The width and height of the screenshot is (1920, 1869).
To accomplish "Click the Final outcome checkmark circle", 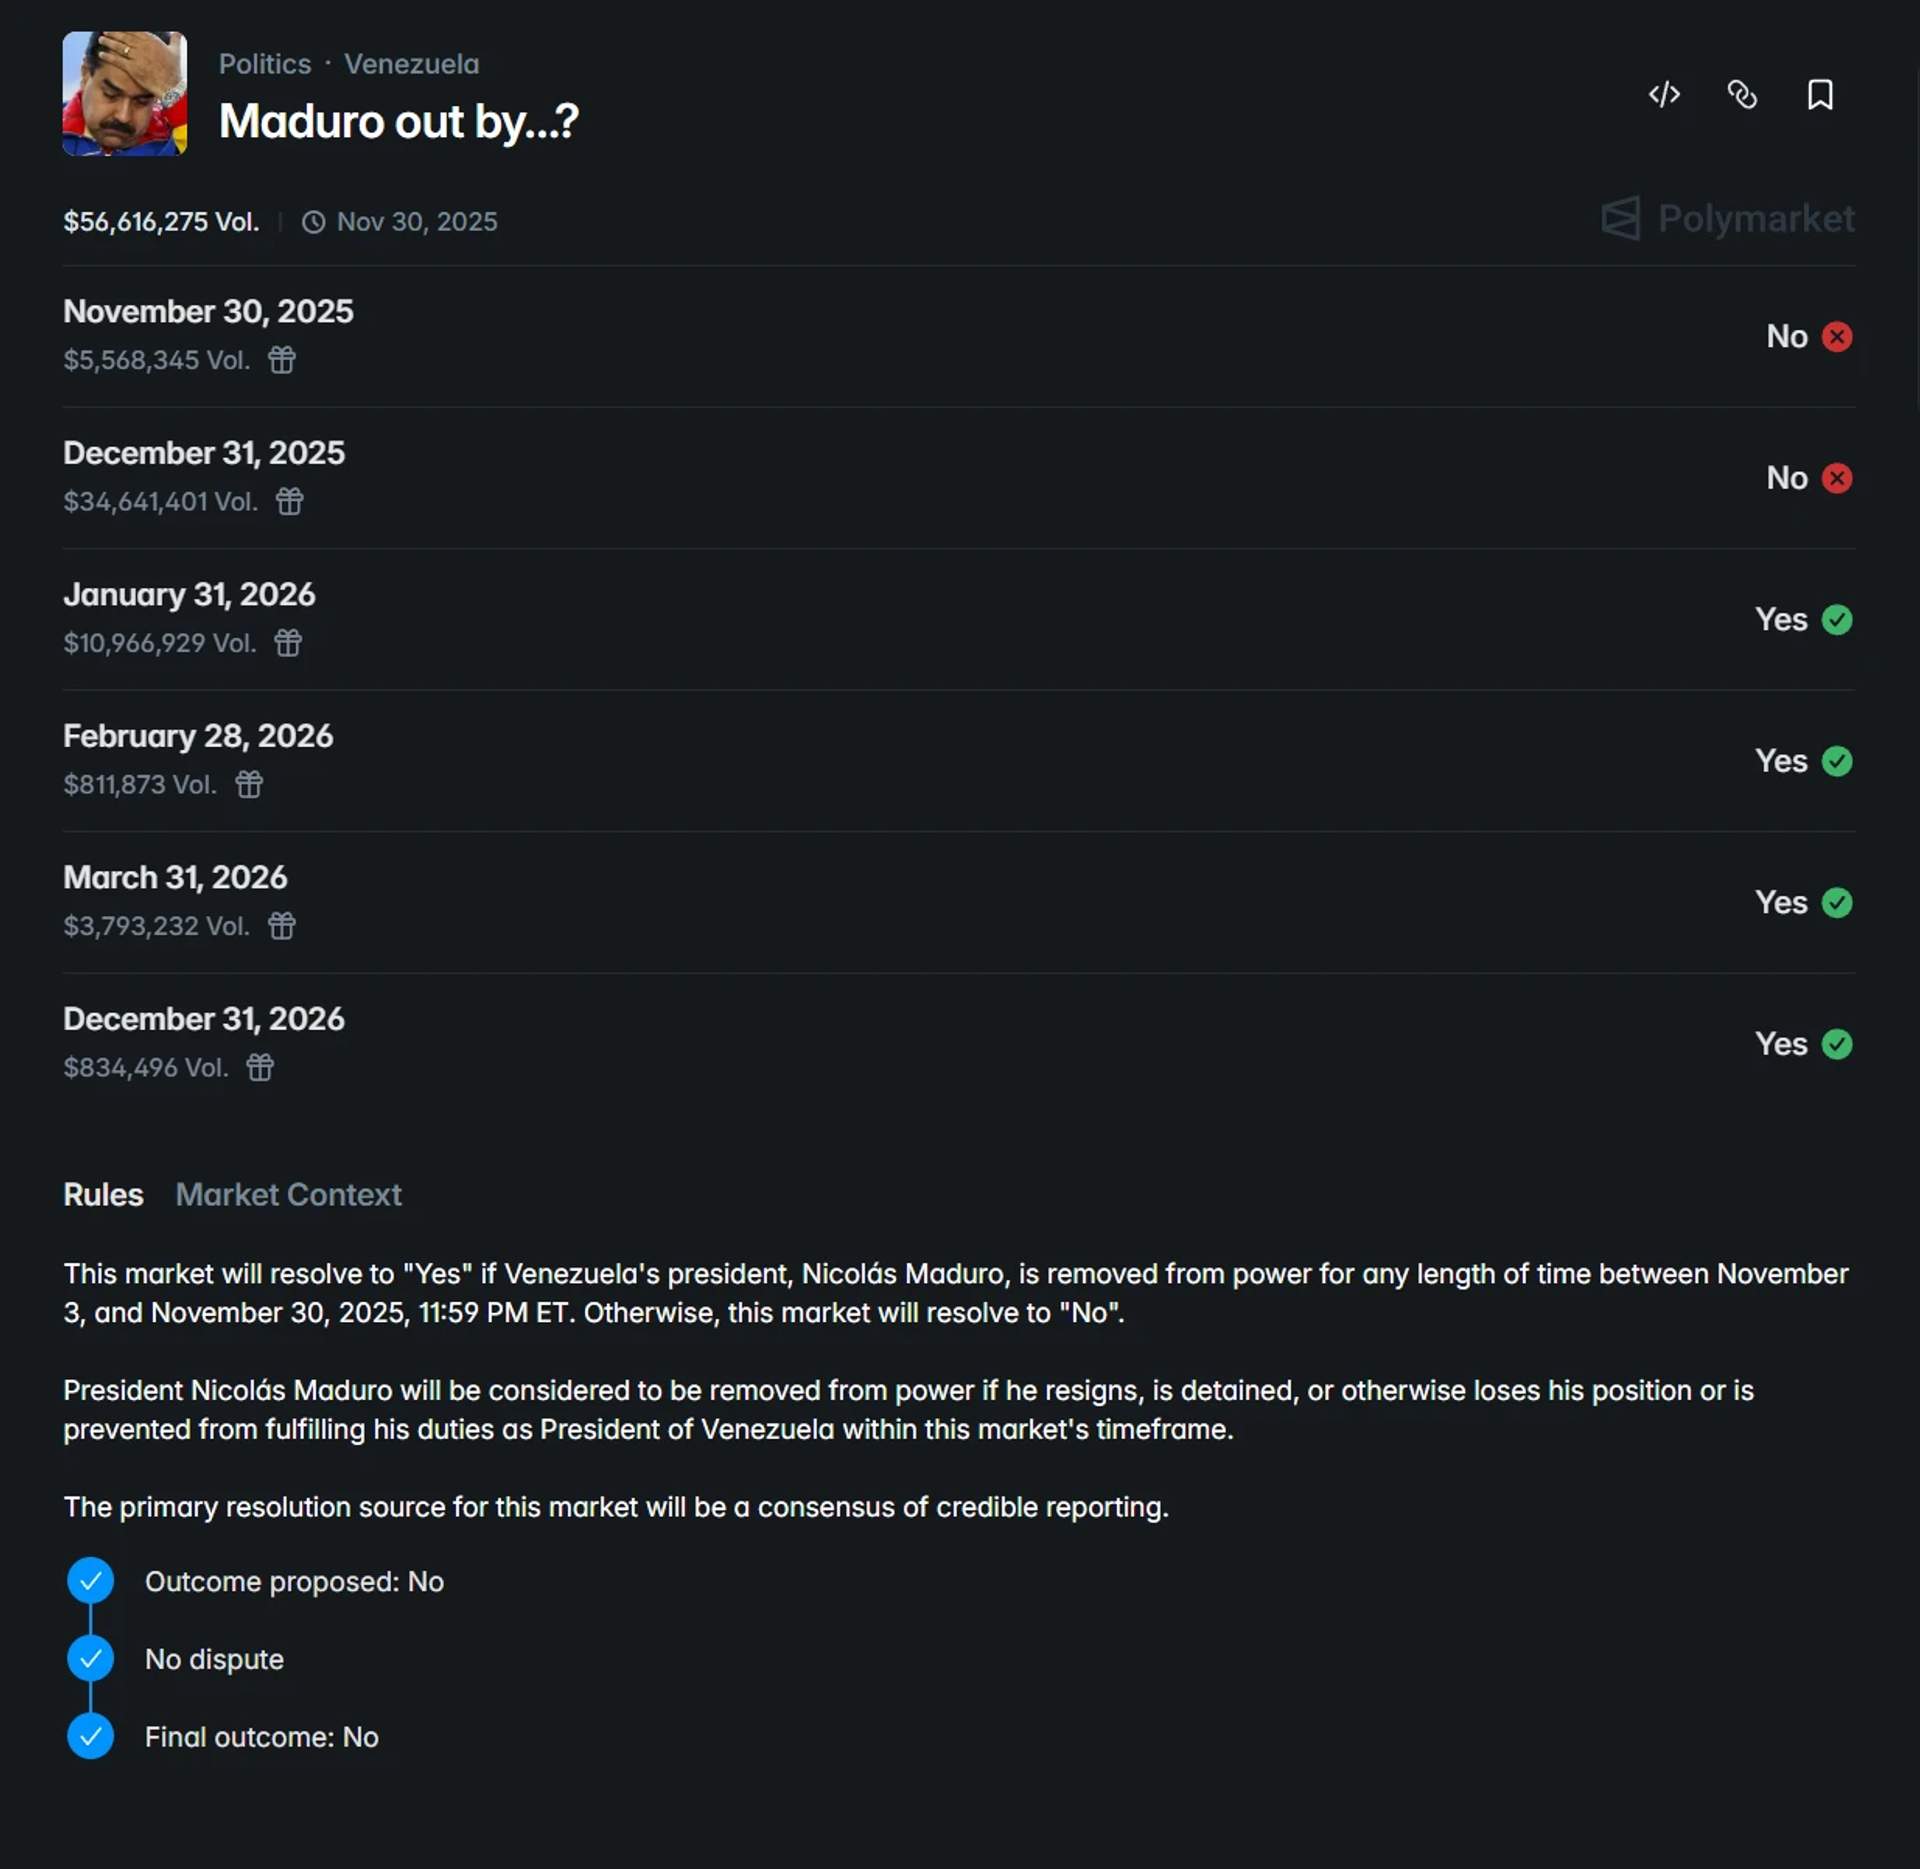I will coord(90,1737).
